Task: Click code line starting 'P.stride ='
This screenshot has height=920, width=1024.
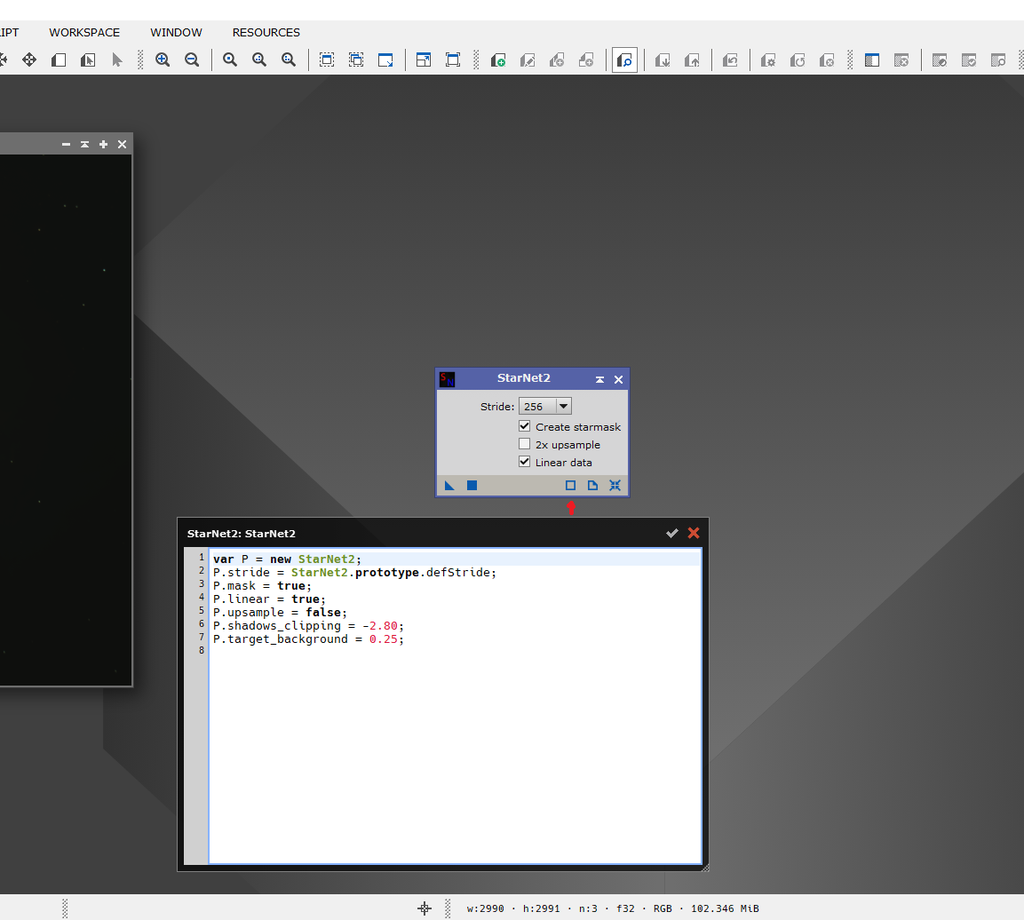Action: [355, 573]
